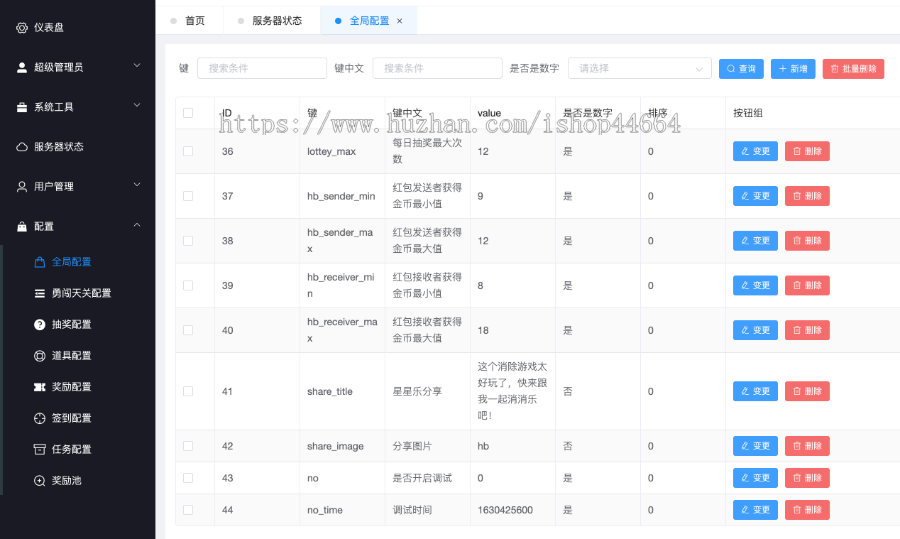Click the 服务器状态 cloud icon in sidebar
The width and height of the screenshot is (900, 539).
point(22,146)
